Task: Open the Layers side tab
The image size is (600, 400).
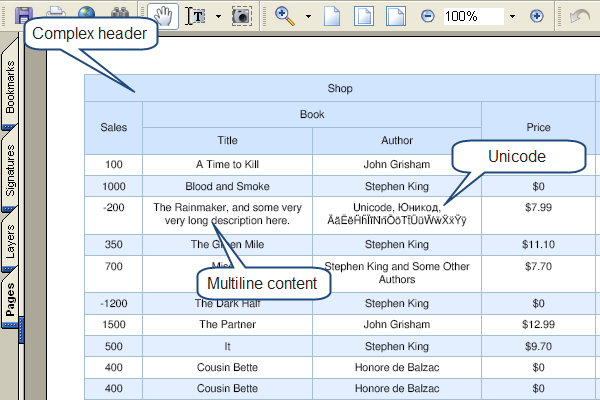Action: click(x=10, y=241)
